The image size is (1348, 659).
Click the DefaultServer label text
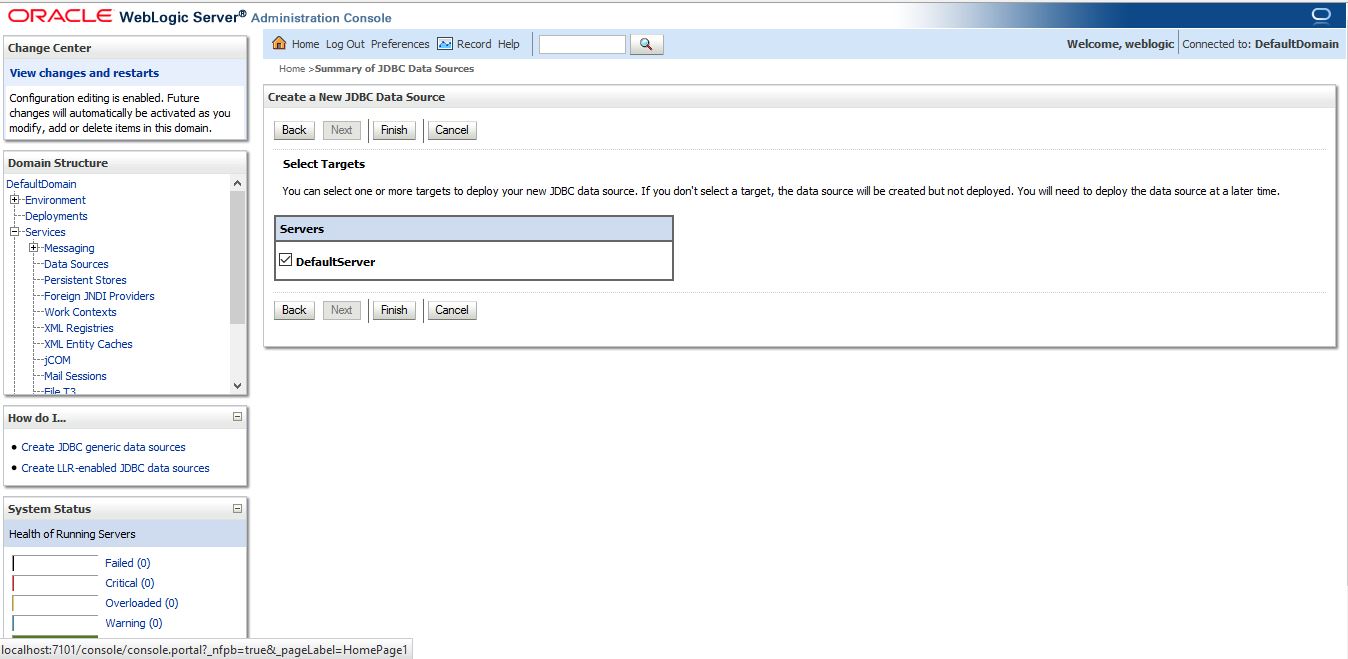coord(335,262)
